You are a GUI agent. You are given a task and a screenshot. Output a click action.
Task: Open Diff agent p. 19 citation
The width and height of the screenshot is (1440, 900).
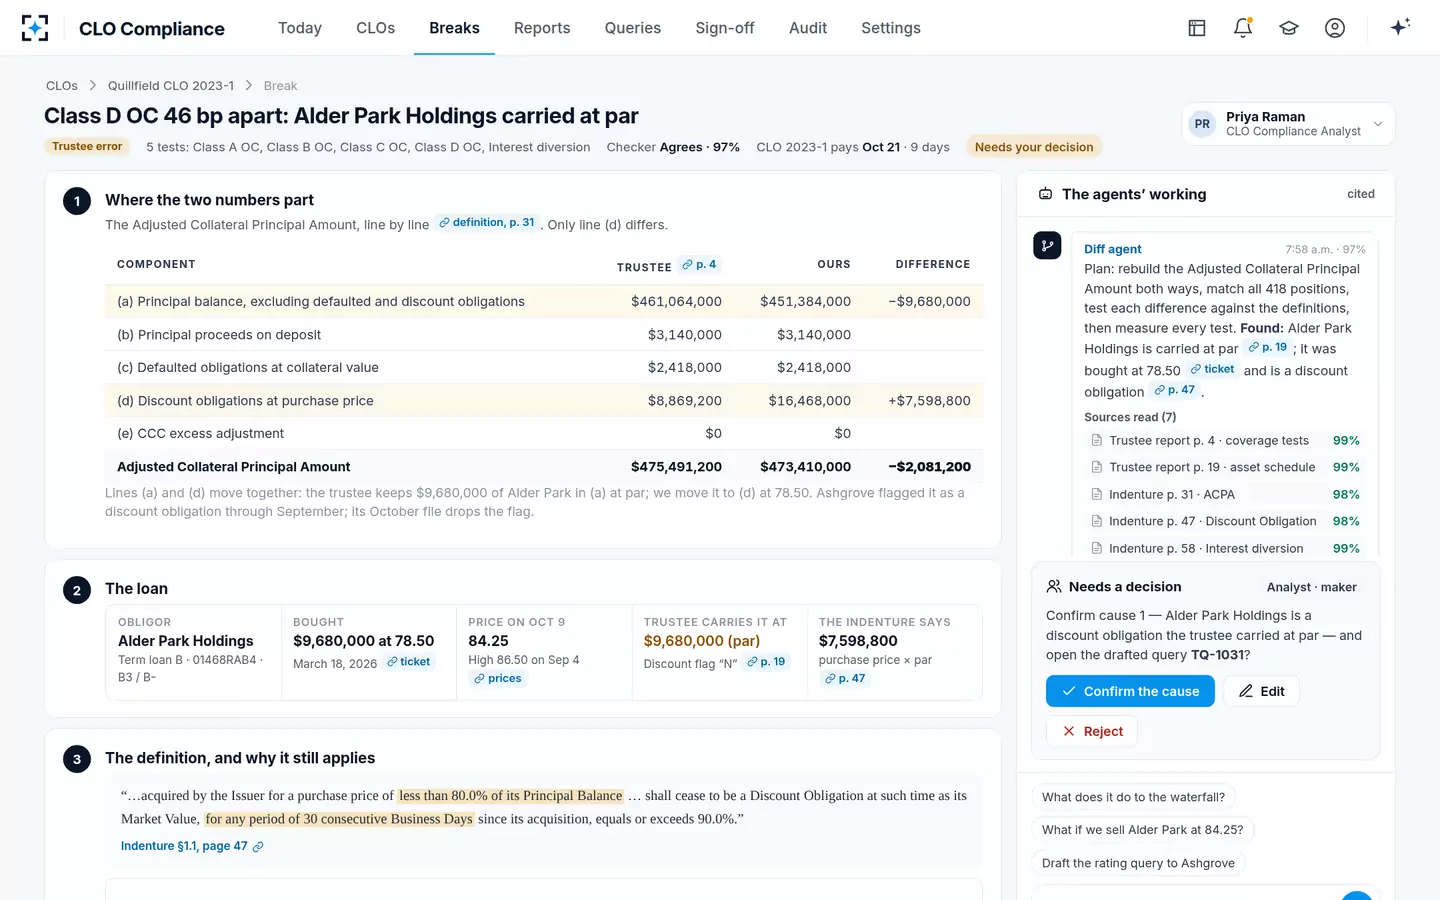(x=1268, y=348)
